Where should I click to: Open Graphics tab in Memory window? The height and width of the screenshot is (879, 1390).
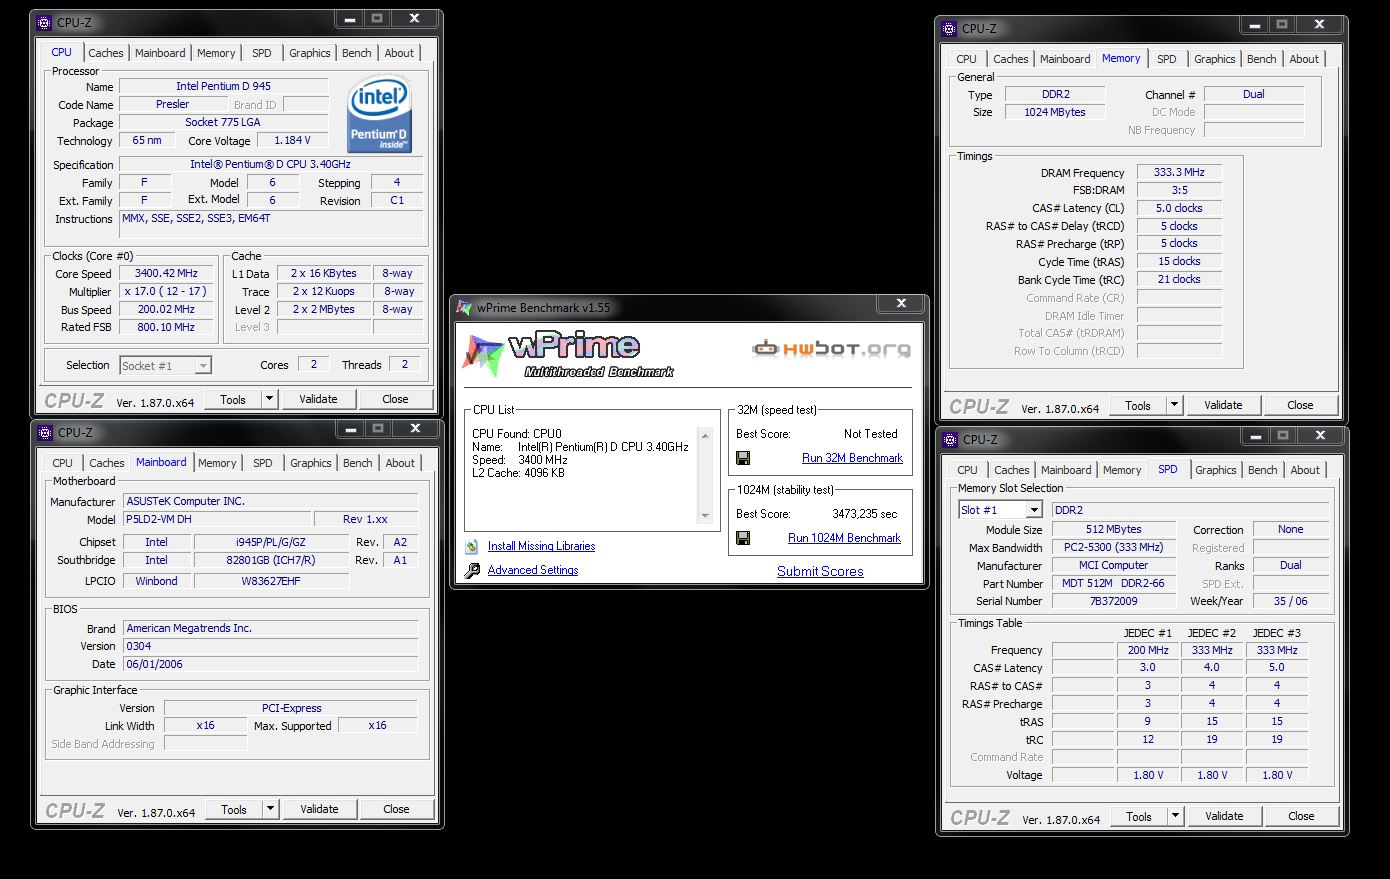[1215, 59]
